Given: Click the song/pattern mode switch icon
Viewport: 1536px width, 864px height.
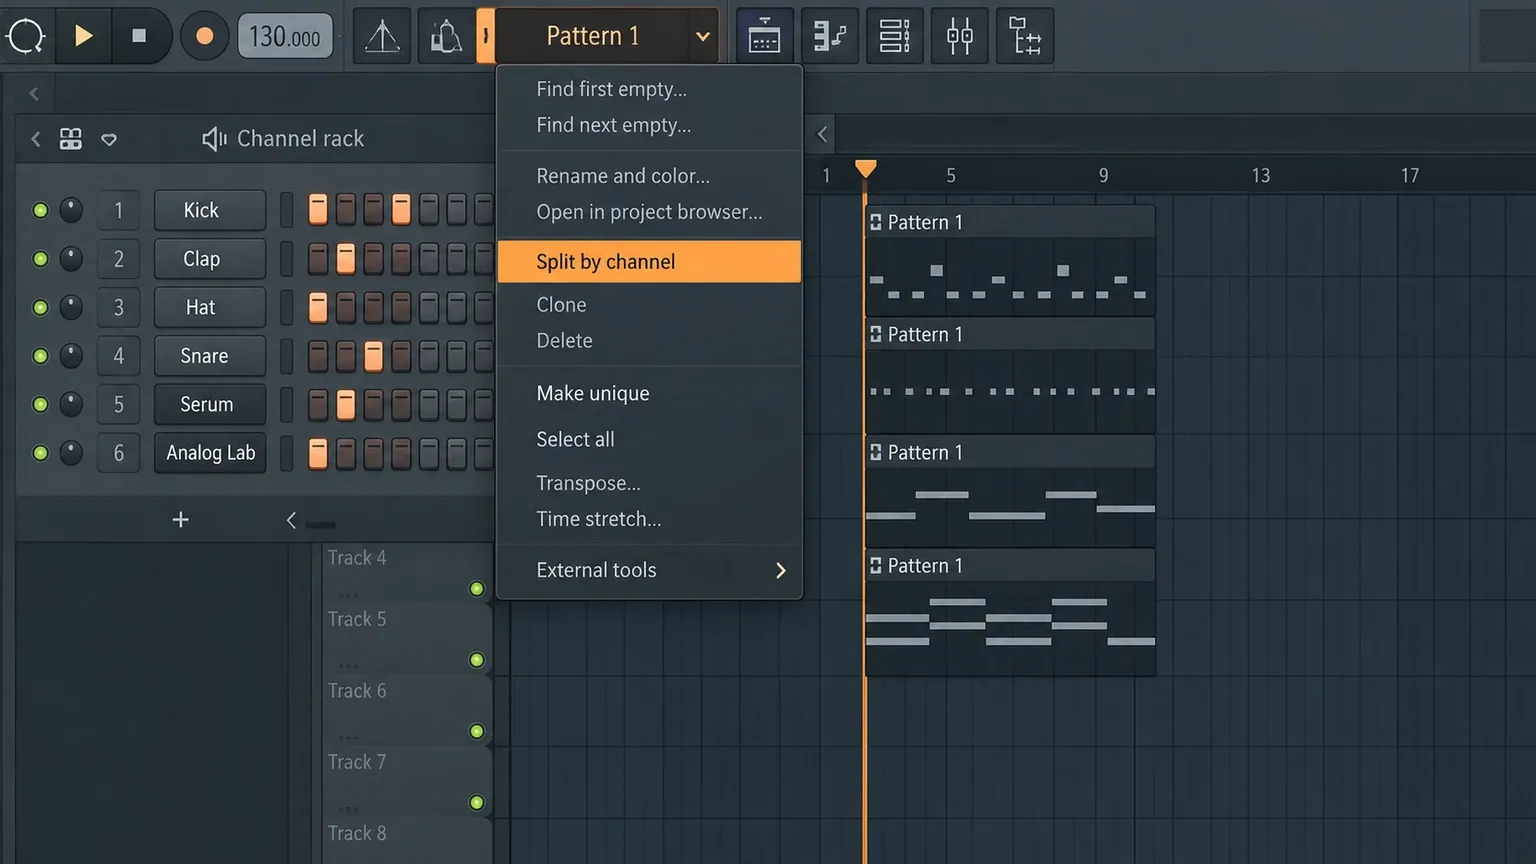Looking at the screenshot, I should 26,36.
